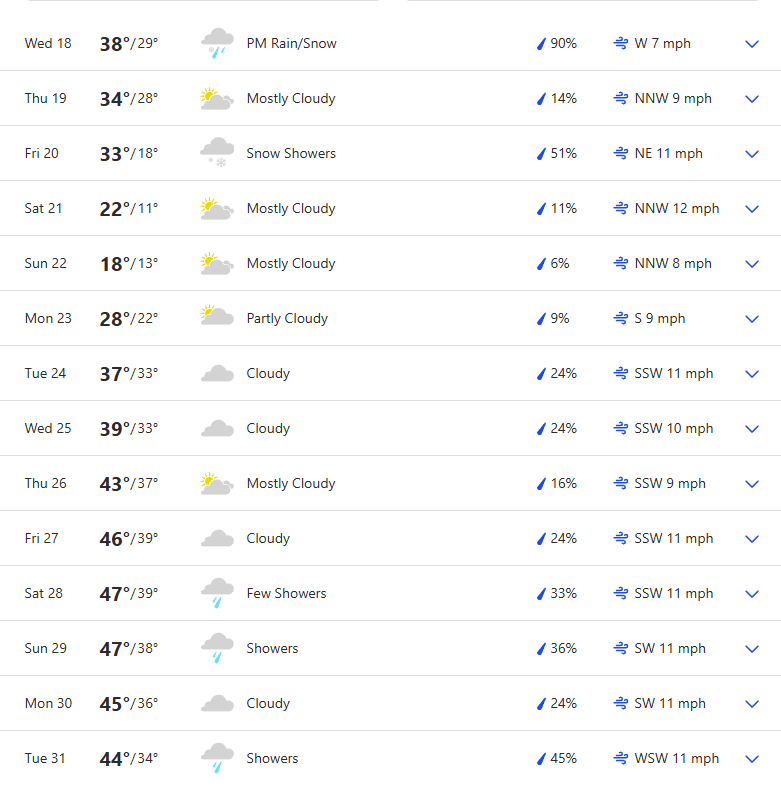Click the NNW 12 mph wind text
Viewport: 781px width, 792px height.
pyautogui.click(x=676, y=209)
